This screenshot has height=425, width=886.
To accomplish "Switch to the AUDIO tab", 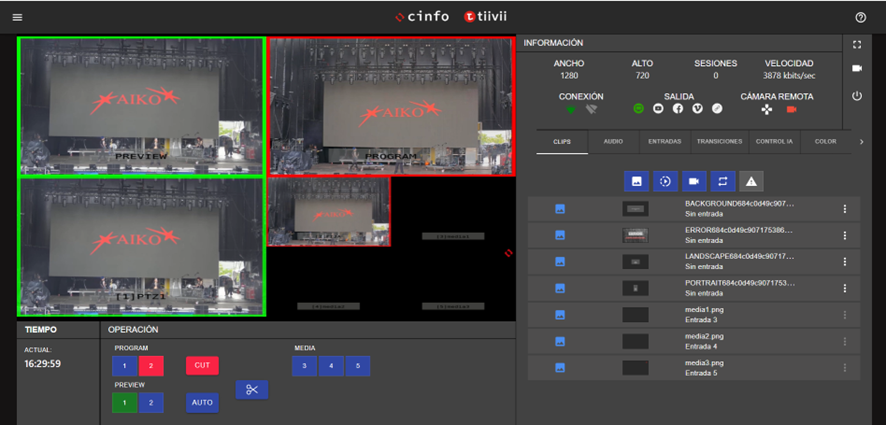I will coord(613,142).
